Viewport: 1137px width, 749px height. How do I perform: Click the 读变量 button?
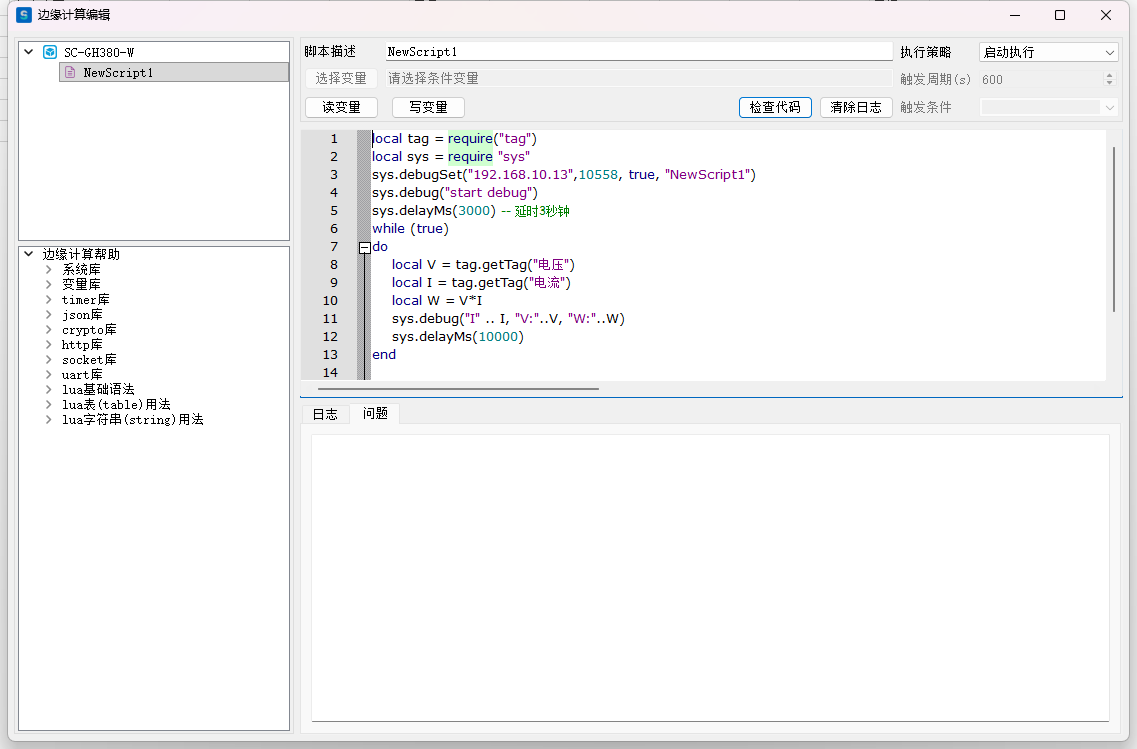tap(341, 107)
